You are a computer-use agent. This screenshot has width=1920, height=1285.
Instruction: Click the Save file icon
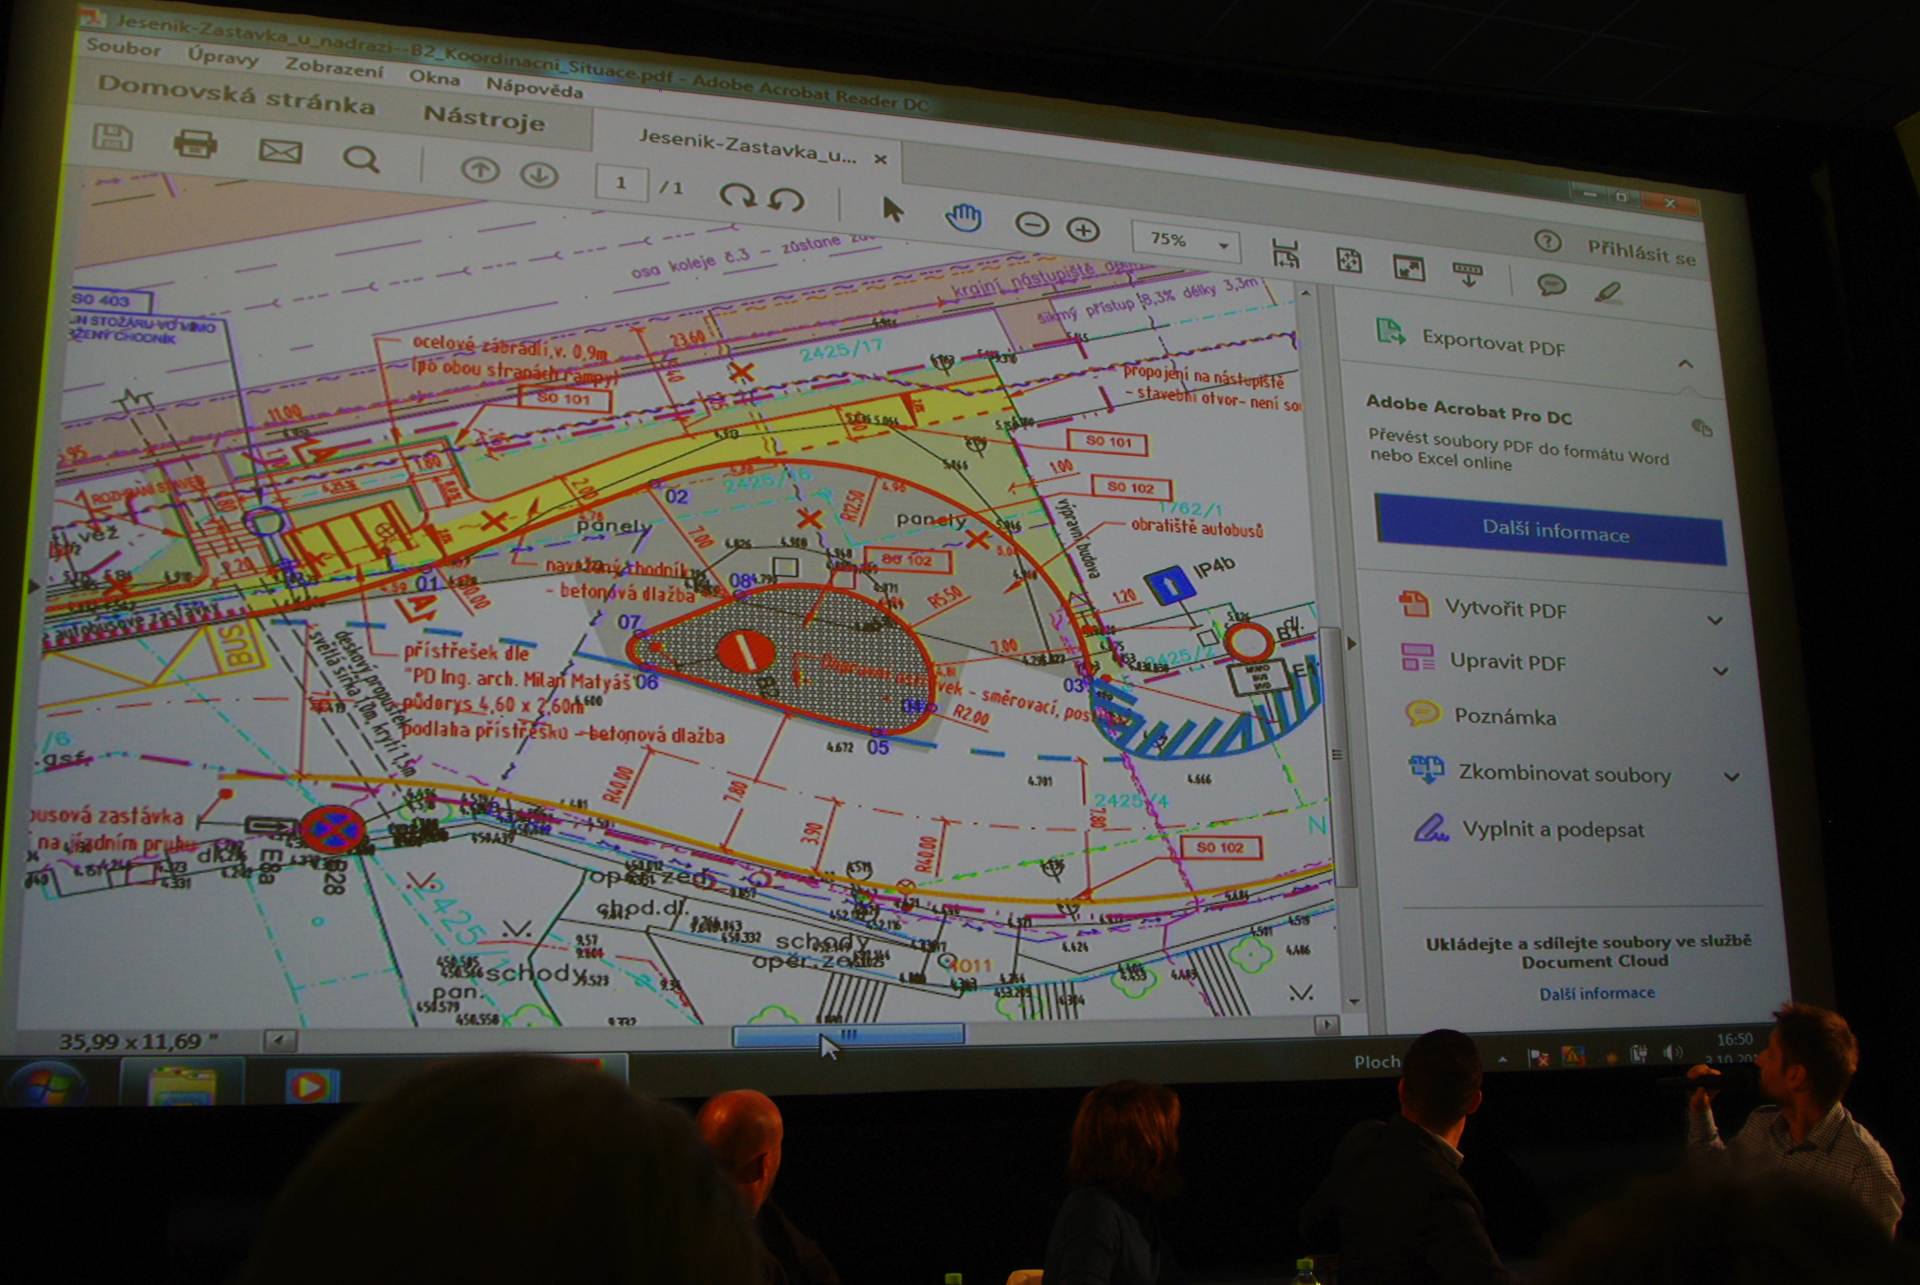pyautogui.click(x=112, y=137)
